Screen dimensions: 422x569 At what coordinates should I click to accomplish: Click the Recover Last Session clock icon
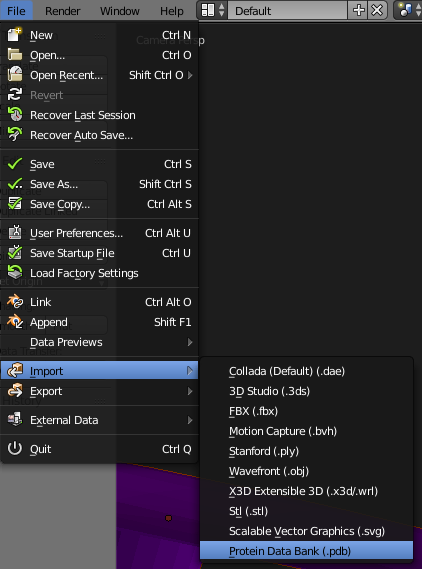15,115
